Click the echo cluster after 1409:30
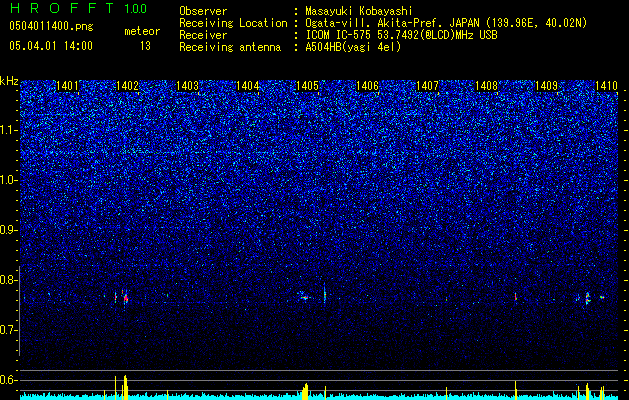This screenshot has width=629, height=400. [x=588, y=298]
